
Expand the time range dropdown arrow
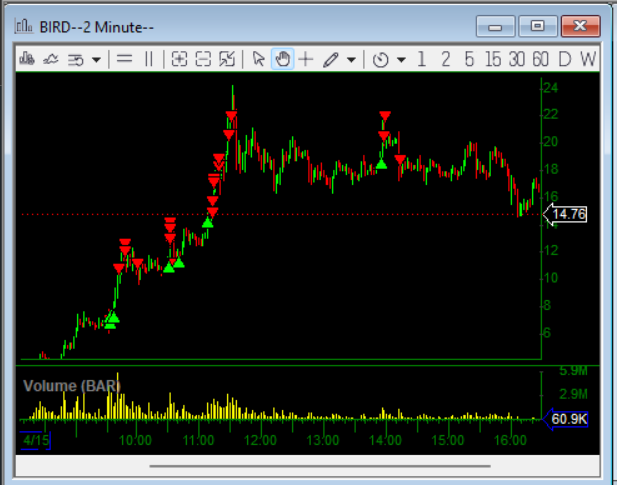[x=401, y=60]
